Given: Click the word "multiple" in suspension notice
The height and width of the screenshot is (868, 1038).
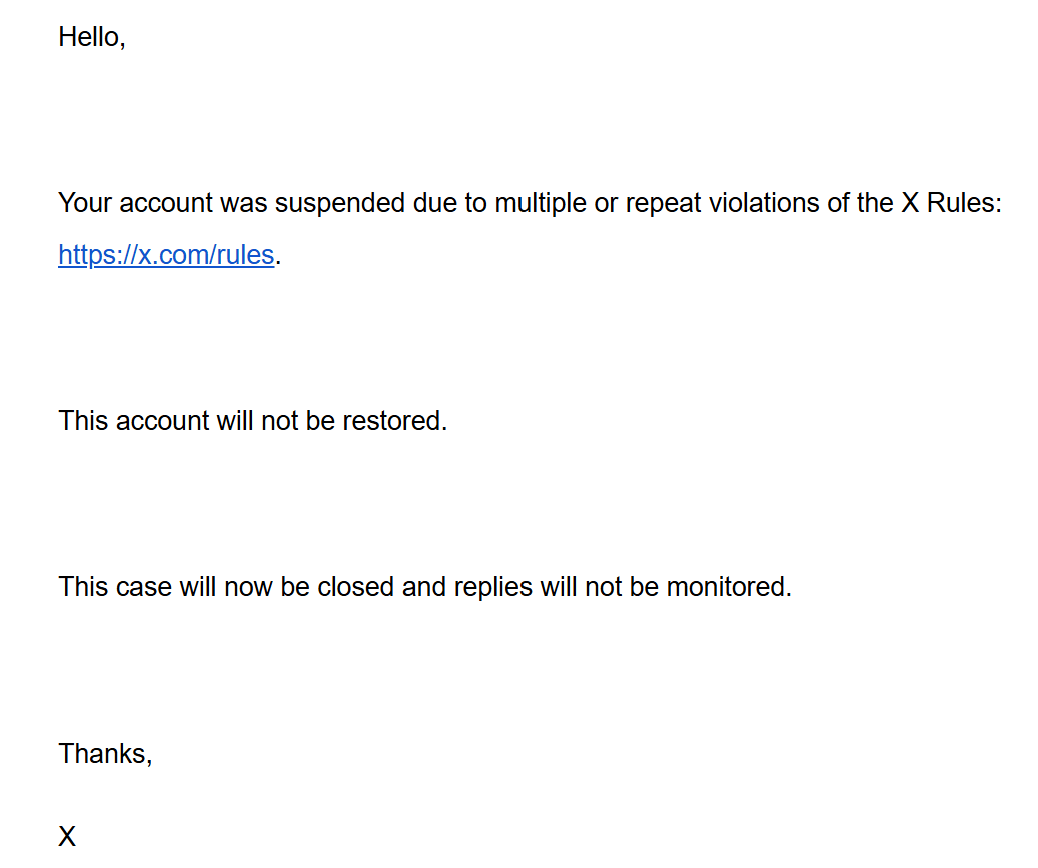Looking at the screenshot, I should pyautogui.click(x=541, y=203).
